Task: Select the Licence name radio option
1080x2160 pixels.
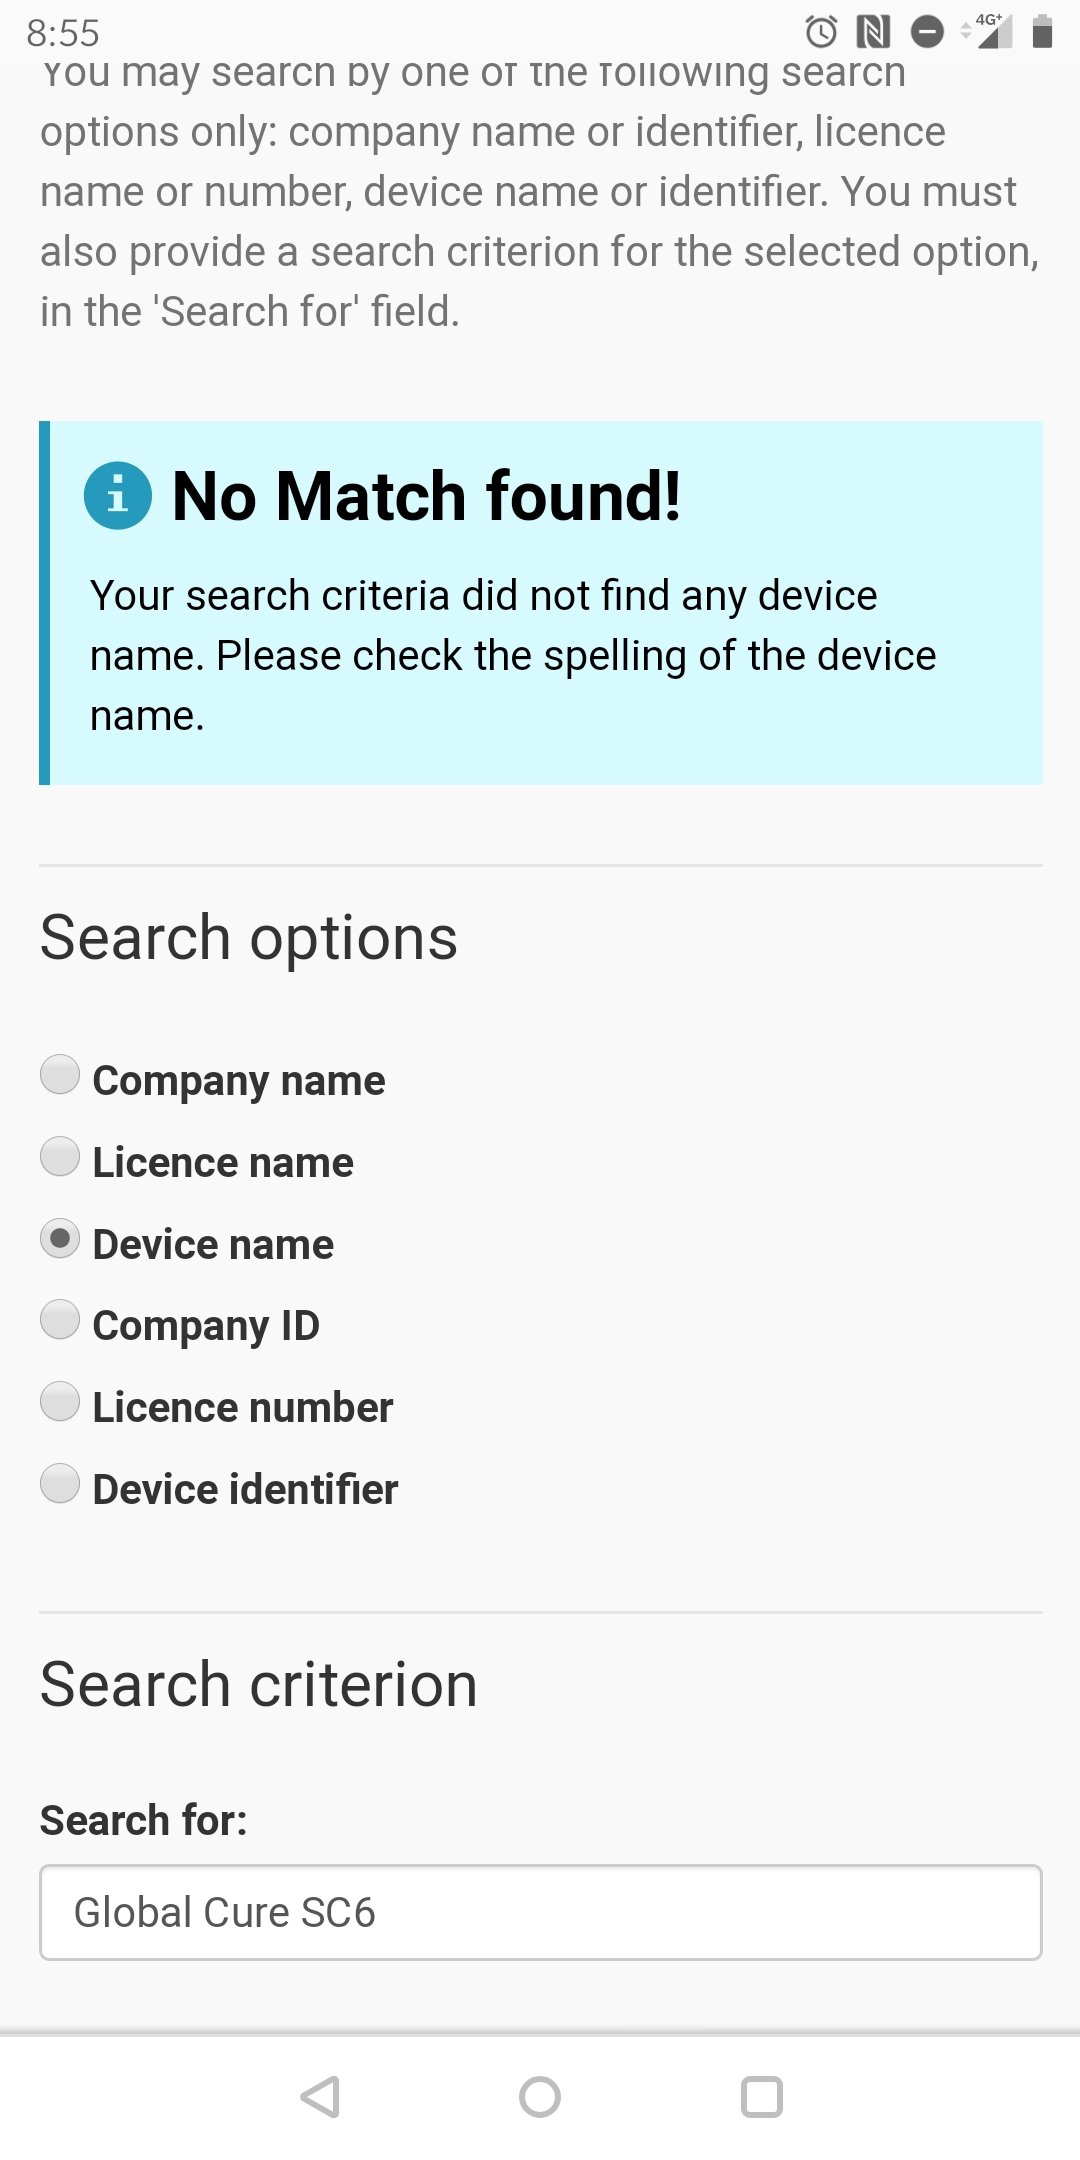Action: point(60,1157)
